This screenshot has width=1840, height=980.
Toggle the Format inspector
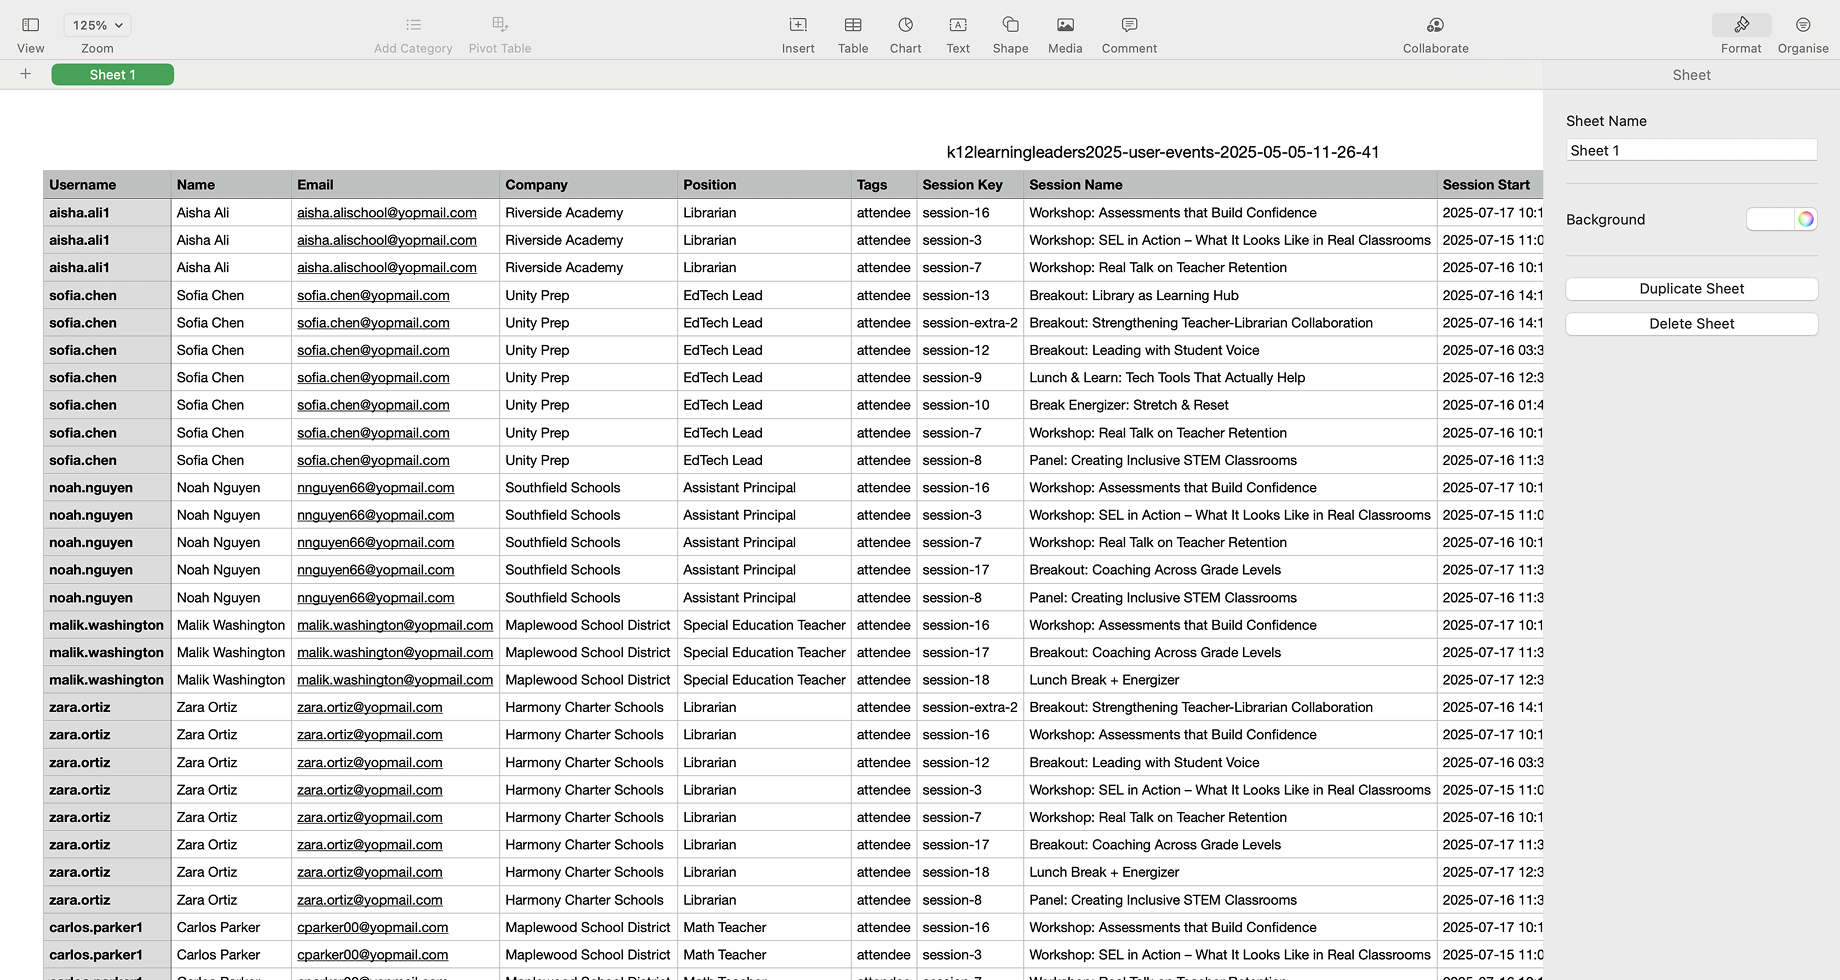(1741, 25)
